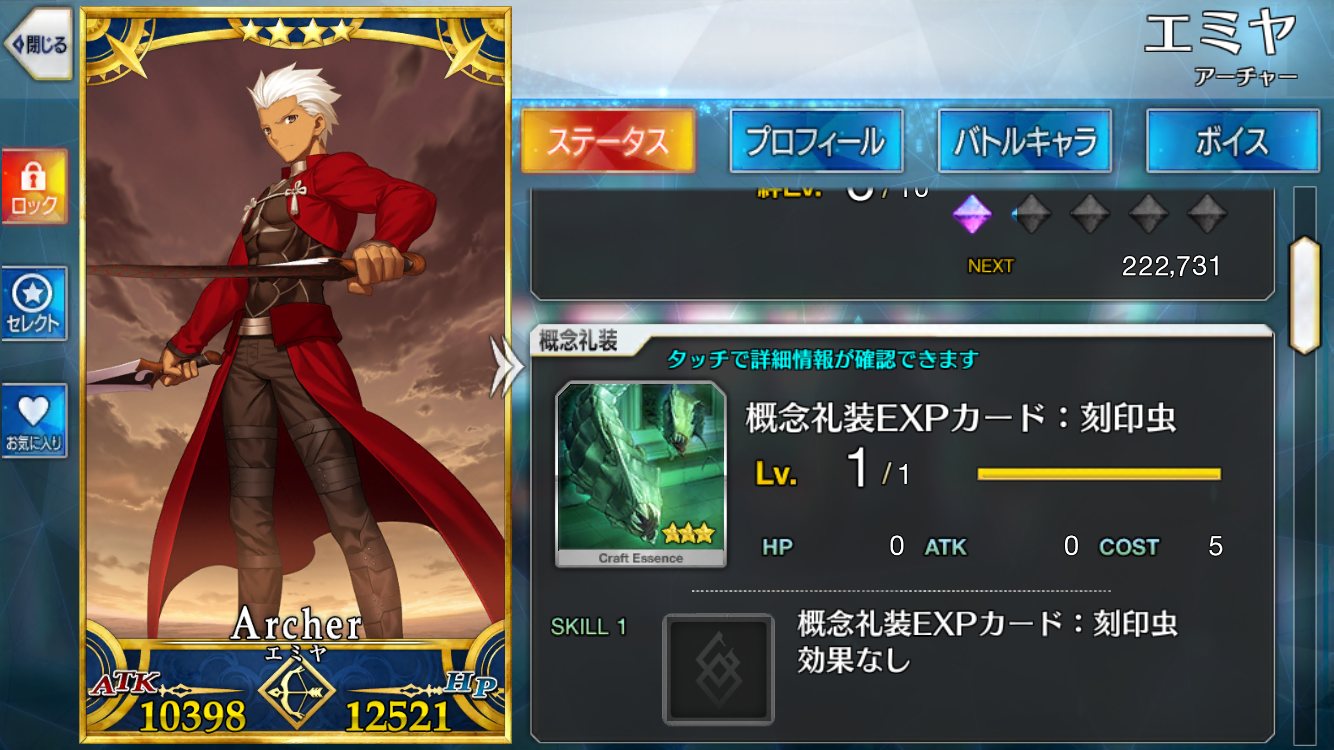Viewport: 1334px width, 750px height.
Task: Click the ATK value 10398 on card
Action: pos(193,715)
